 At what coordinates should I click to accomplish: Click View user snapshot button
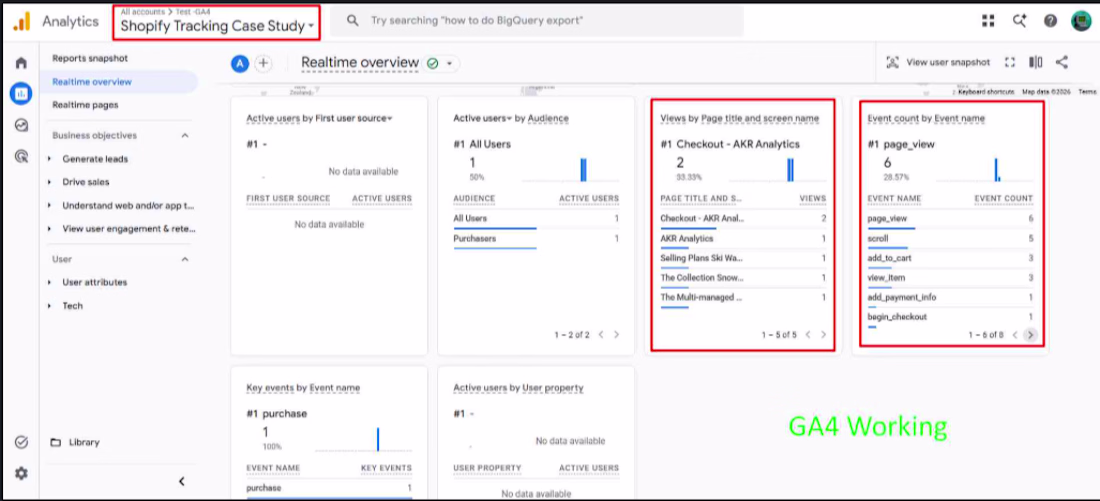(938, 62)
